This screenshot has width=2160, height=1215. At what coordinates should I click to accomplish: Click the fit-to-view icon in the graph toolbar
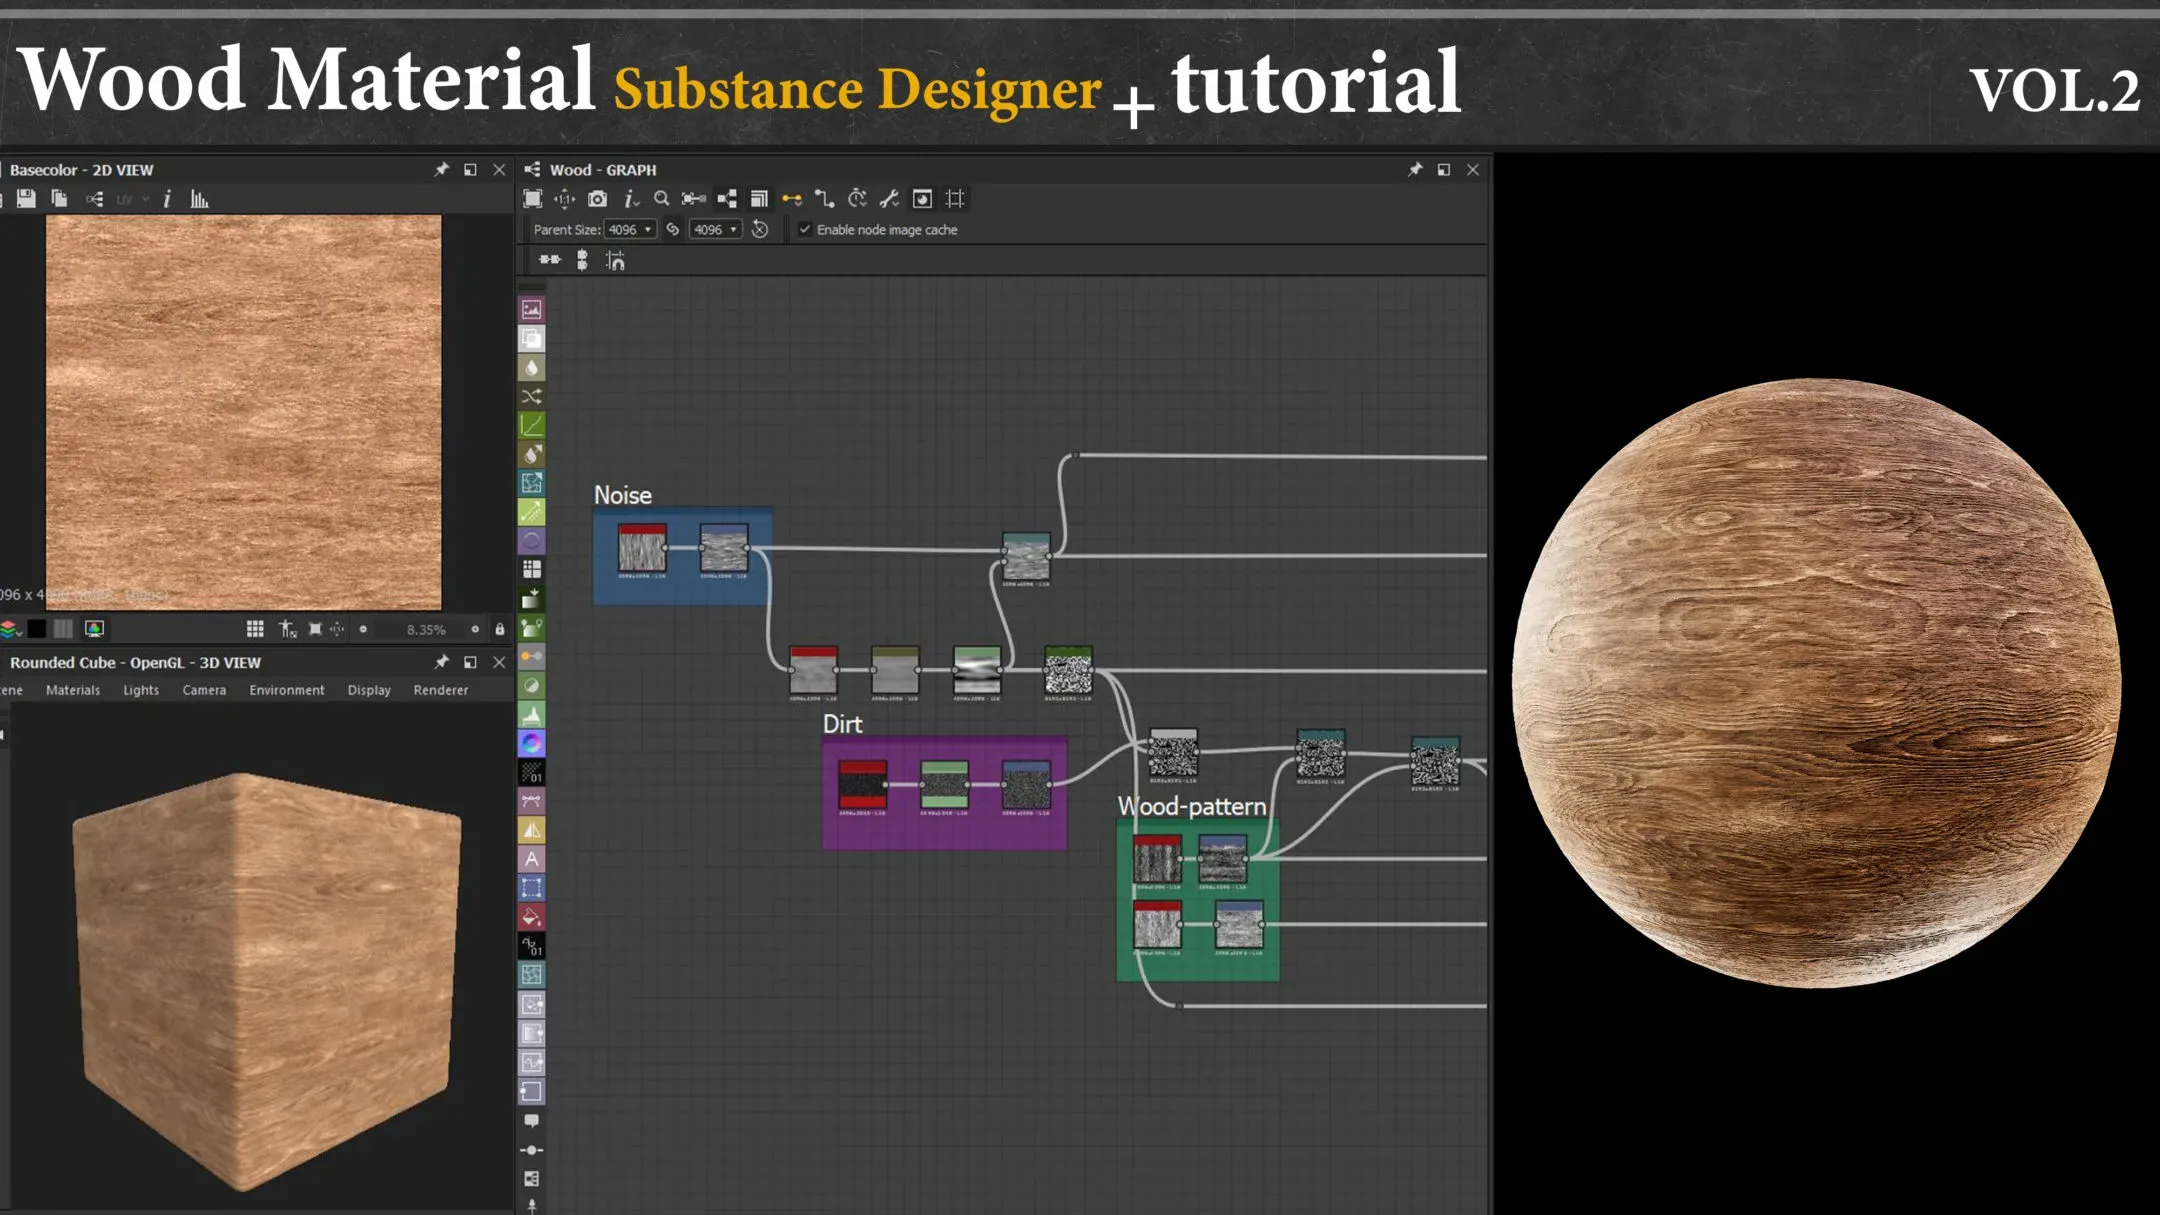(532, 199)
